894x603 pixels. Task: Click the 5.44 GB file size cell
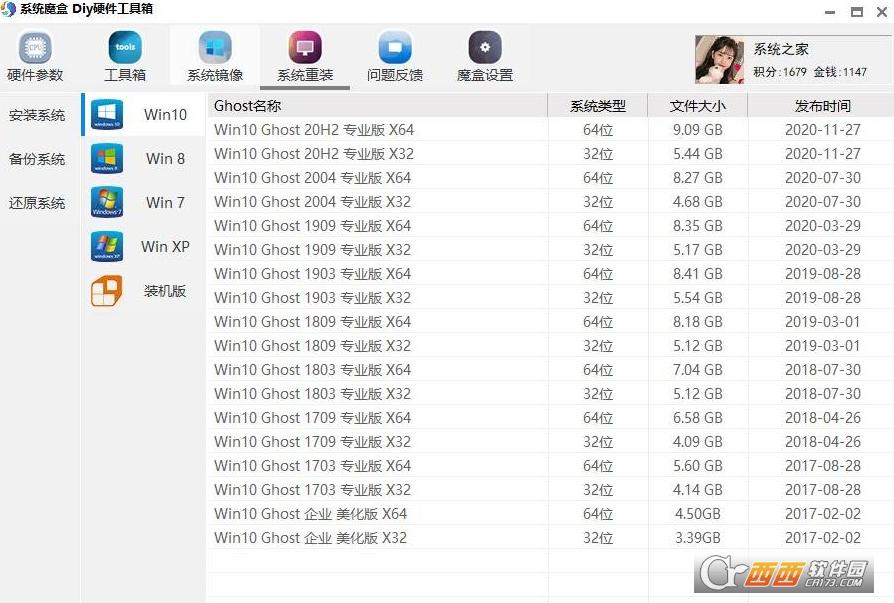click(x=697, y=154)
